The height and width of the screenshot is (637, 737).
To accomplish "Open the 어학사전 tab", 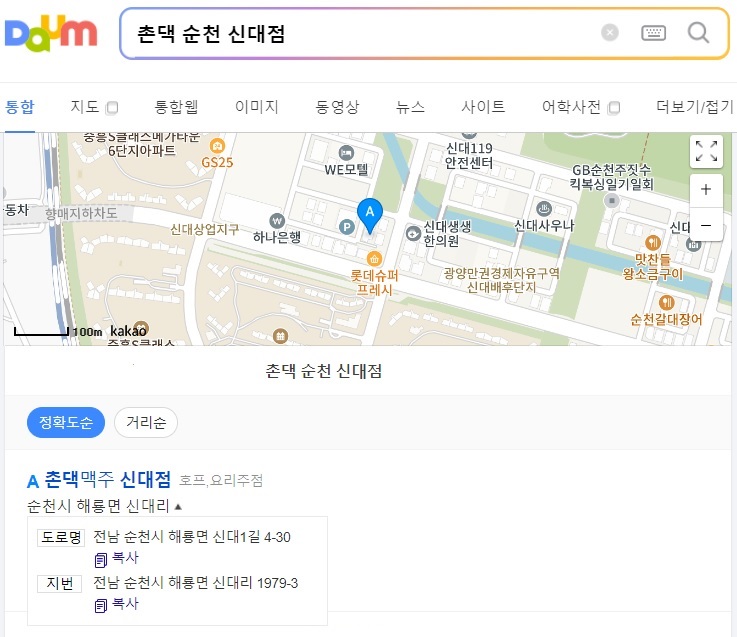I will 571,107.
